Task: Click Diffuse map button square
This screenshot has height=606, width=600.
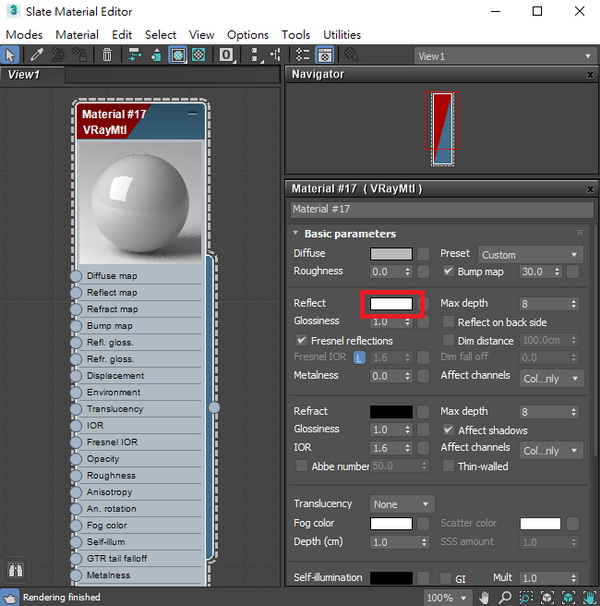Action: point(423,254)
